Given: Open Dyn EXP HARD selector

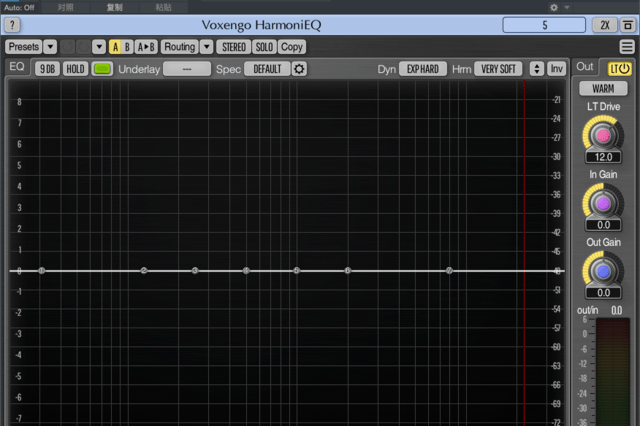Looking at the screenshot, I should 423,69.
